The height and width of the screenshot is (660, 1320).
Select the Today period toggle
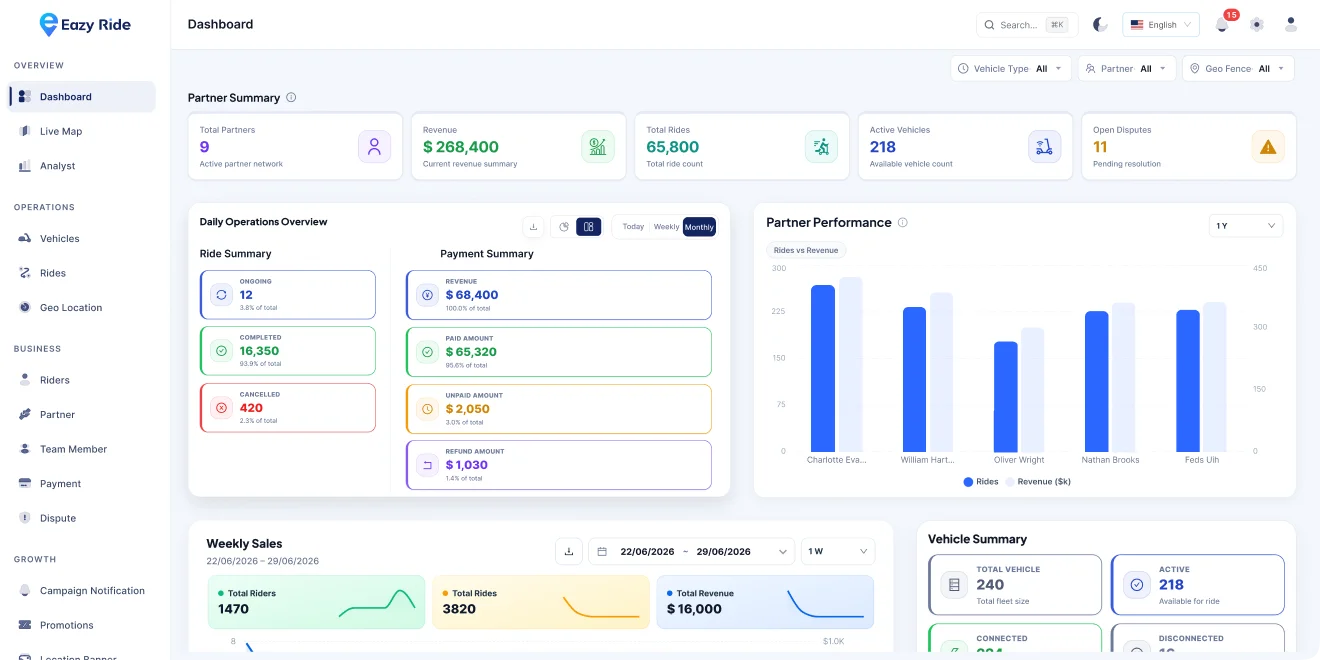[633, 227]
